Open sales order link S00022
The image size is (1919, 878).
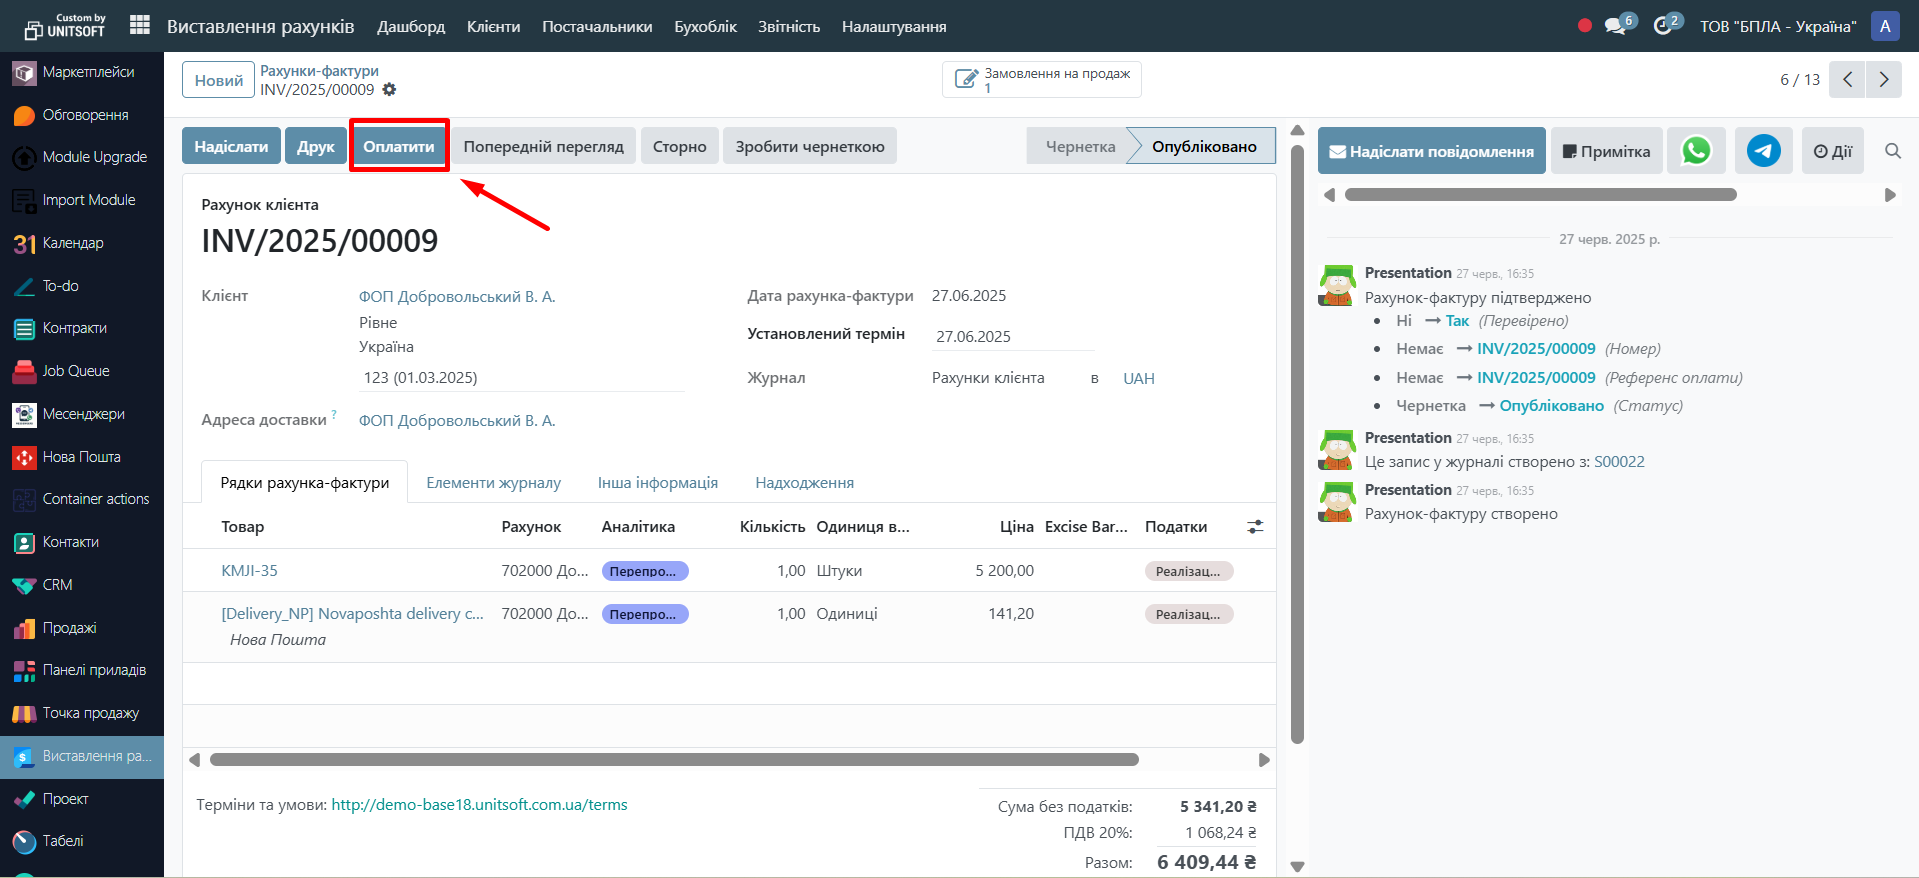(x=1619, y=462)
